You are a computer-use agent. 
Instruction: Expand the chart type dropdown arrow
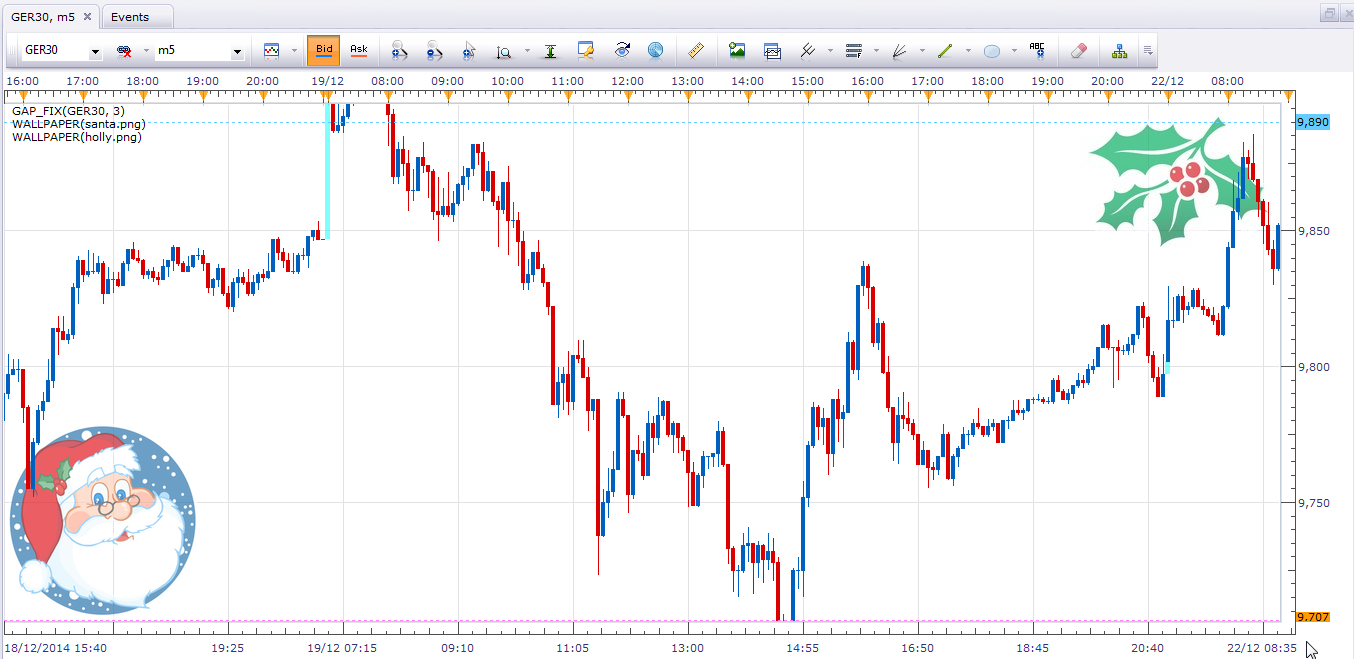[x=294, y=51]
